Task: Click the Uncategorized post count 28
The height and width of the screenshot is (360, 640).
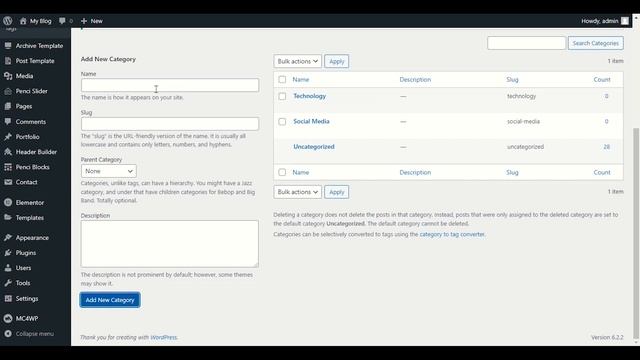Action: [607, 147]
